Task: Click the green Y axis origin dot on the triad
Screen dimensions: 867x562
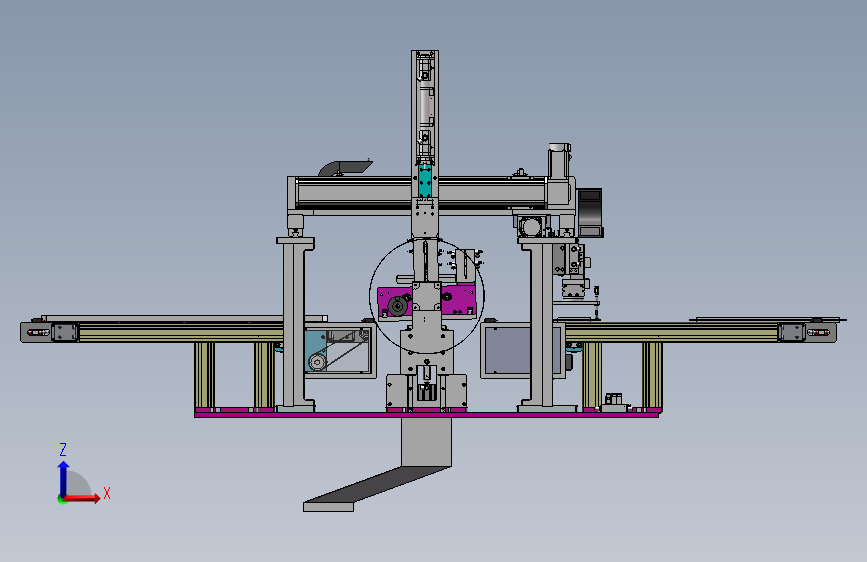Action: point(62,499)
